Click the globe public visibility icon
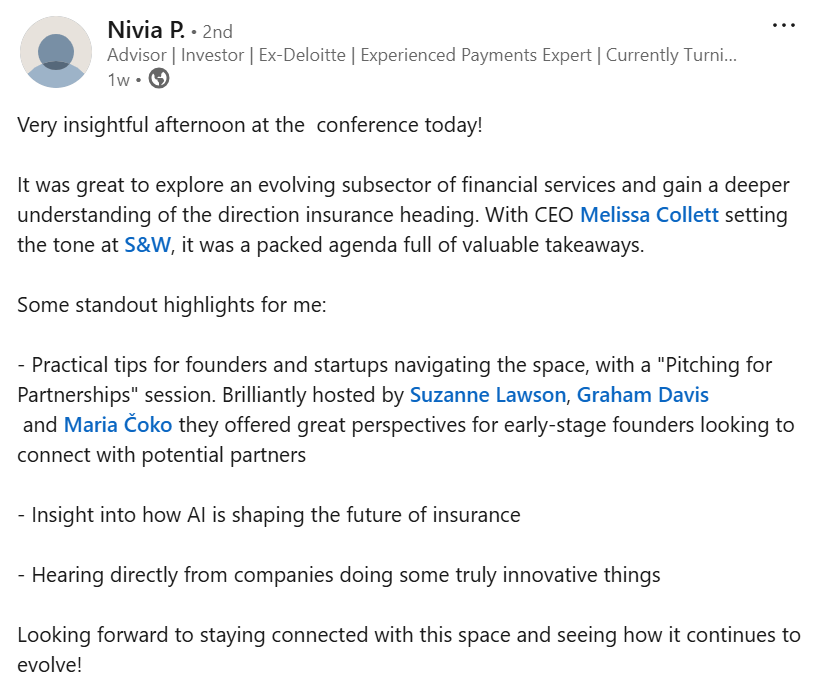 [x=159, y=79]
